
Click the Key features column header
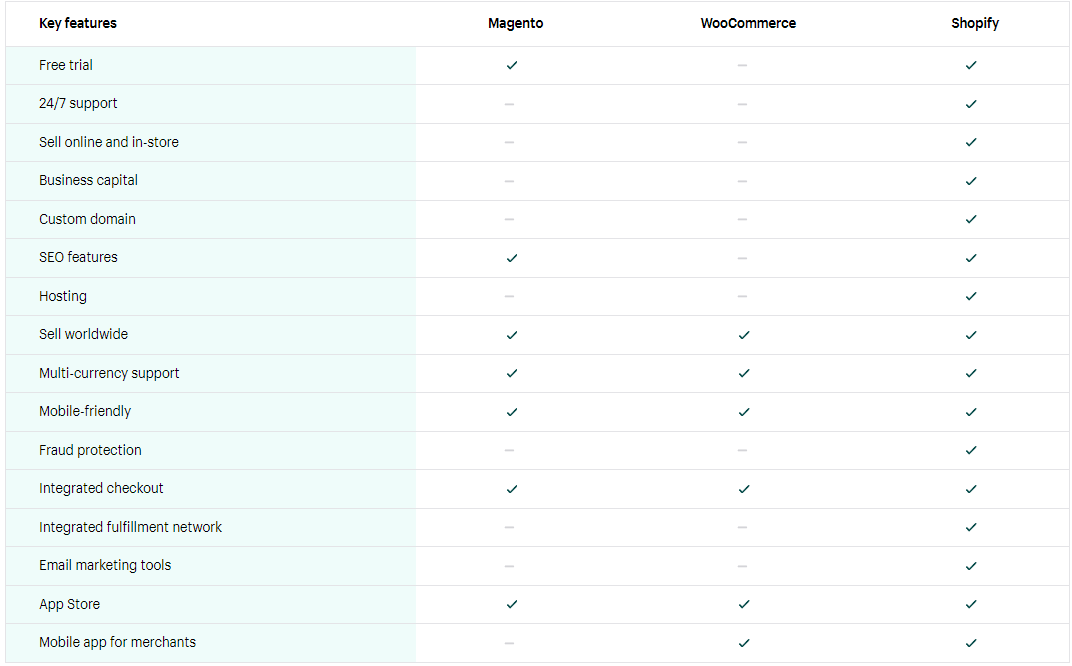pos(78,23)
